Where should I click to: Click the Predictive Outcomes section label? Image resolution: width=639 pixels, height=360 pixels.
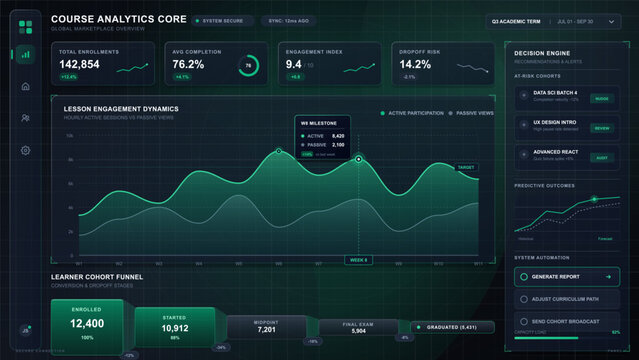(544, 186)
